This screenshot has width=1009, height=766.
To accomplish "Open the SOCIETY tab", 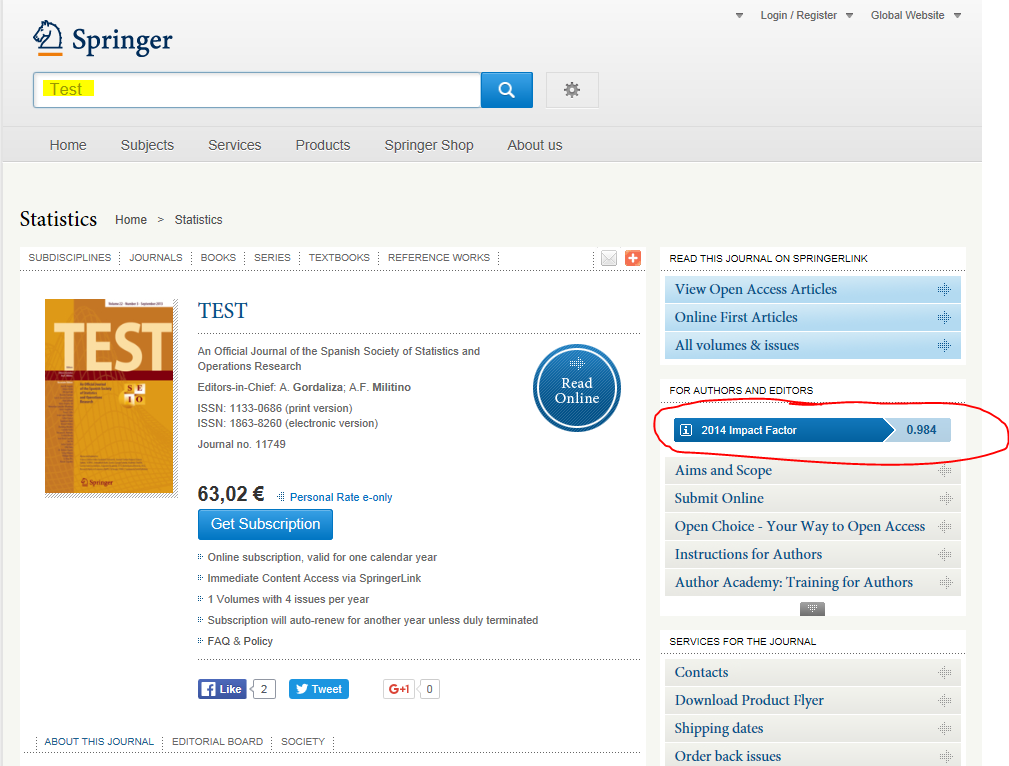I will click(x=303, y=742).
